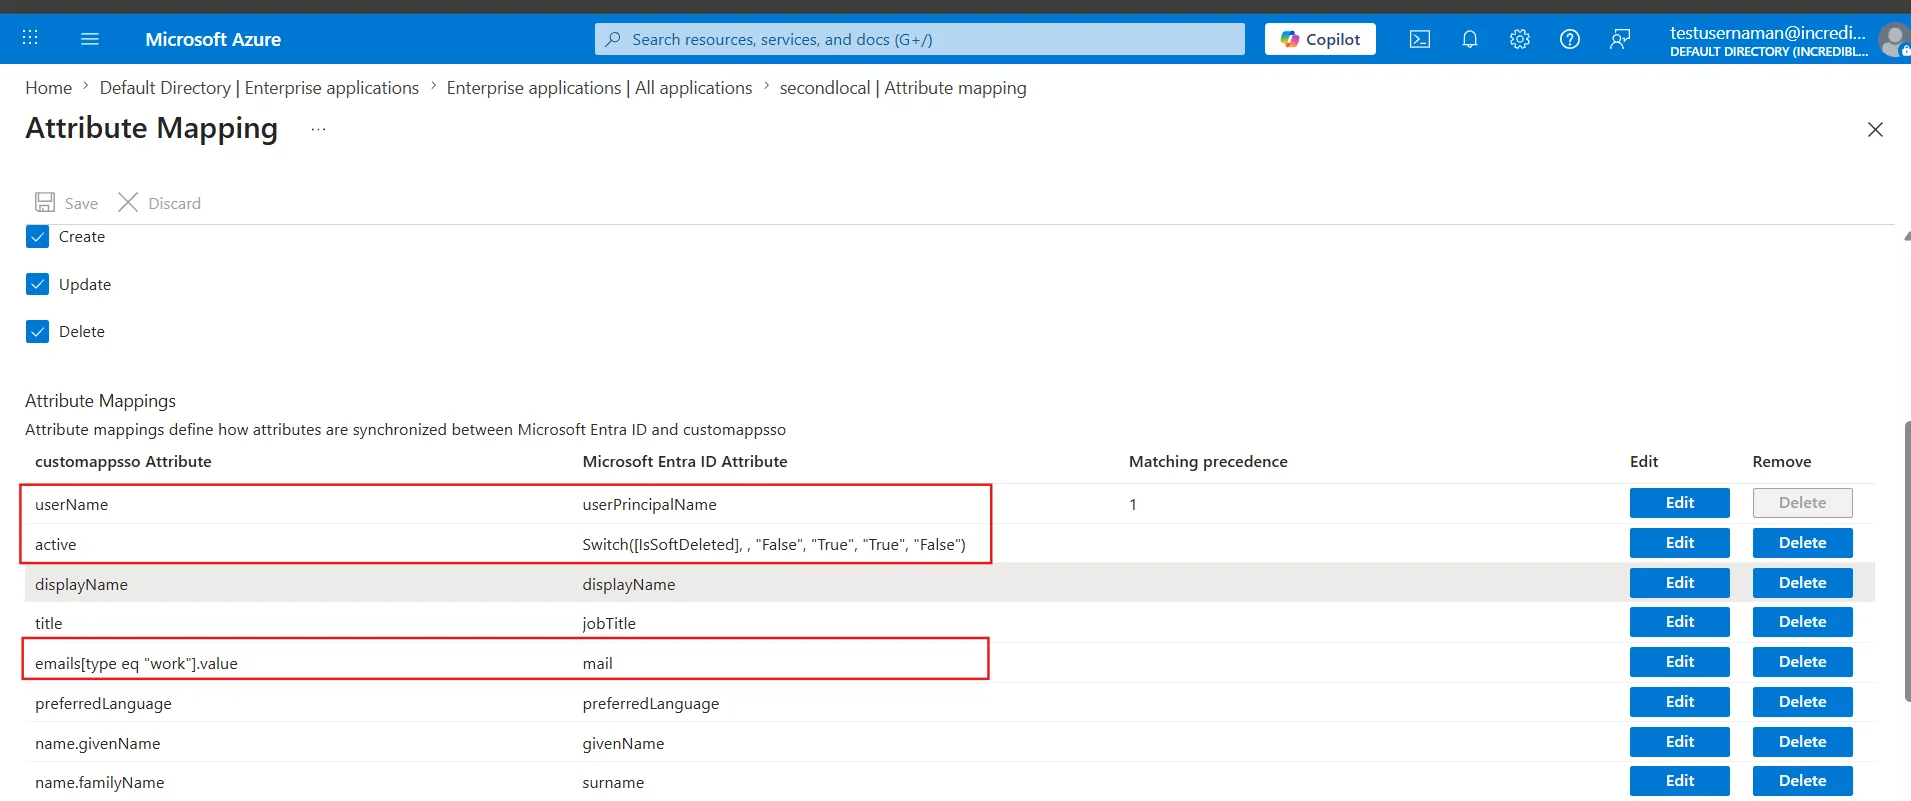
Task: Open the Azure apps grid icon
Action: coord(30,38)
